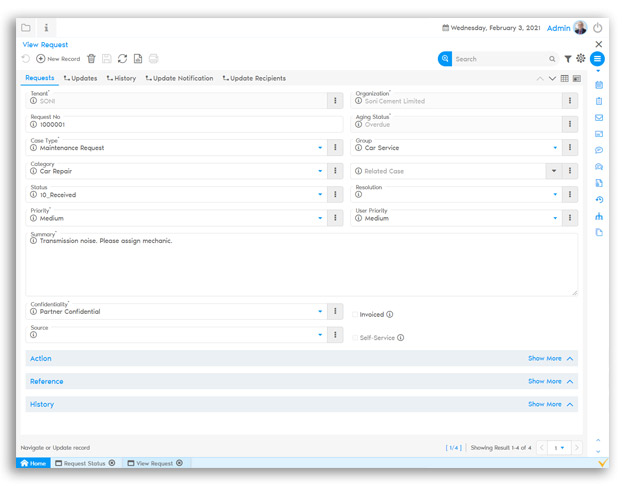Open the Case Type dropdown
The height and width of the screenshot is (486, 624).
(x=320, y=148)
